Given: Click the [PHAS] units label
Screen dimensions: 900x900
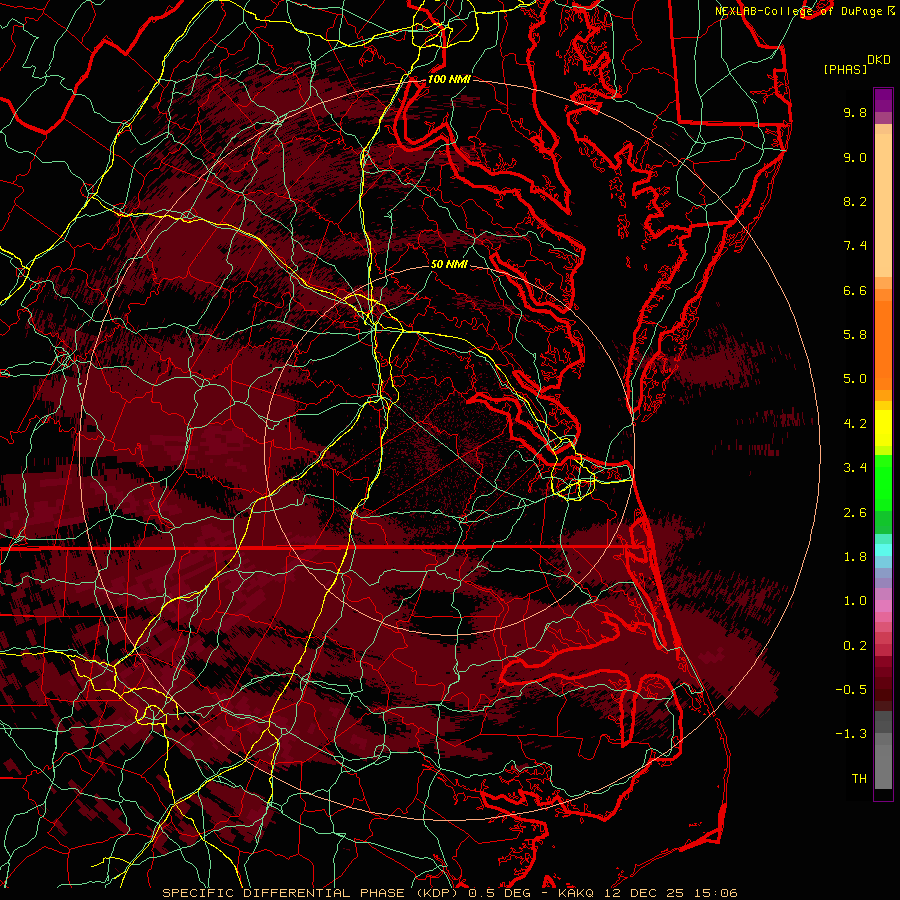Looking at the screenshot, I should tap(845, 69).
